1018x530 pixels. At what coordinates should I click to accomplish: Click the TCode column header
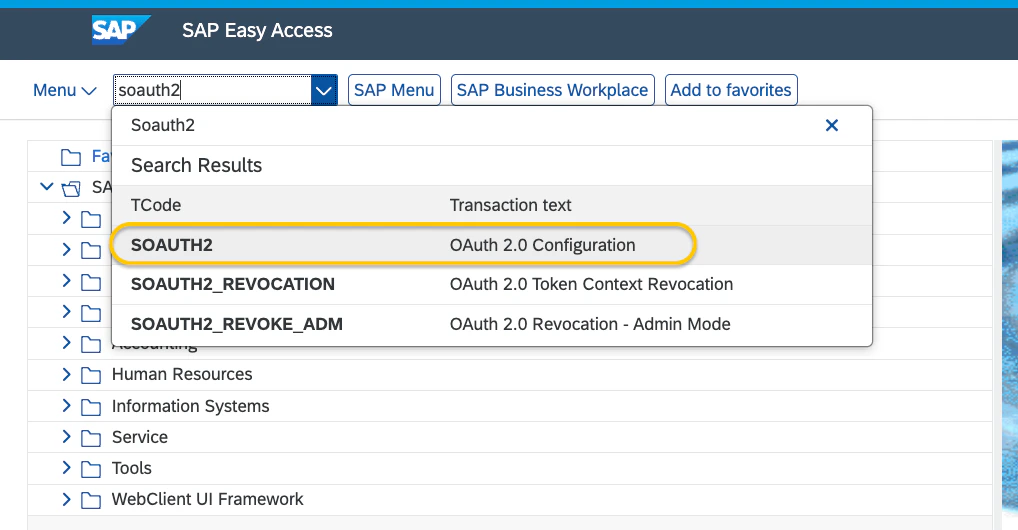(x=156, y=205)
